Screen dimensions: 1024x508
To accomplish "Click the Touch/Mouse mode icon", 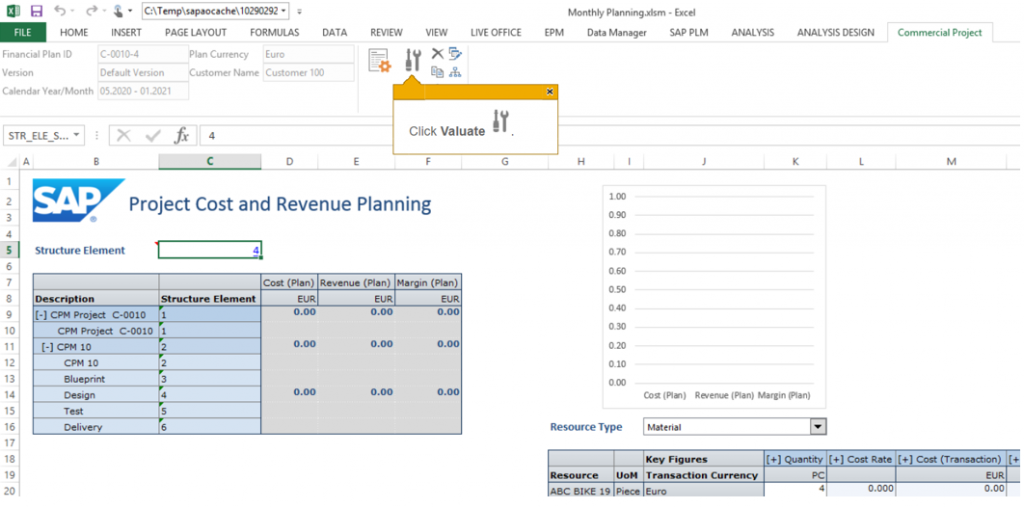I will (x=119, y=10).
